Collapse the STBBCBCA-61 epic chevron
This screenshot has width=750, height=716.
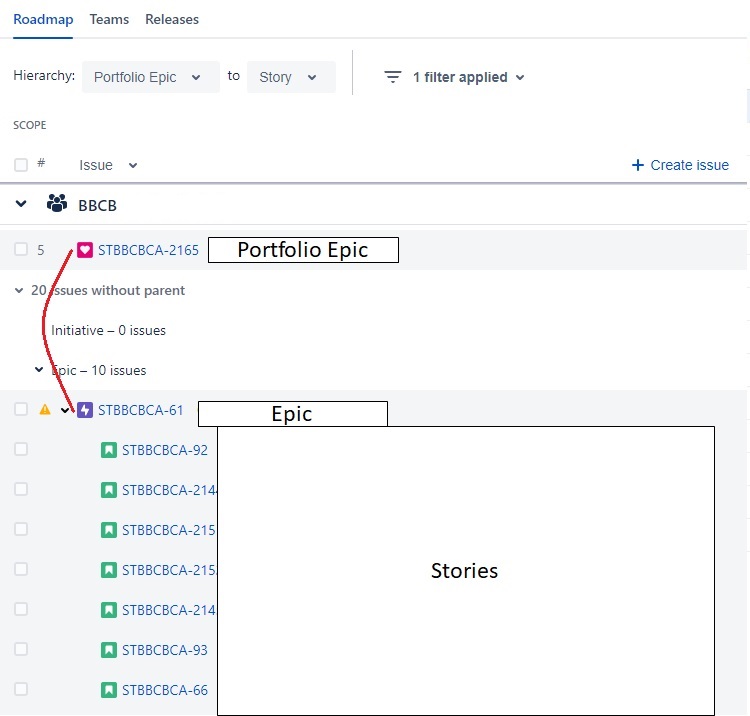(x=65, y=410)
